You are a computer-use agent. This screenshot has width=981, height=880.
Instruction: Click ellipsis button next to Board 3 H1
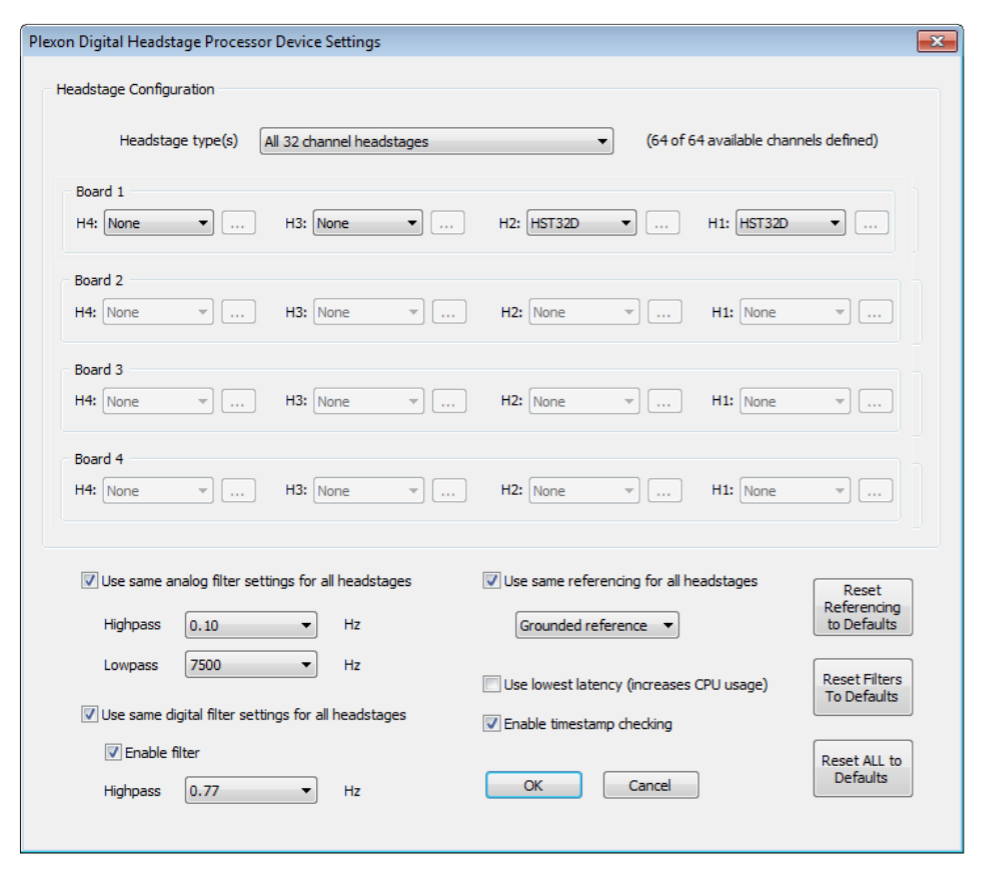[x=875, y=402]
